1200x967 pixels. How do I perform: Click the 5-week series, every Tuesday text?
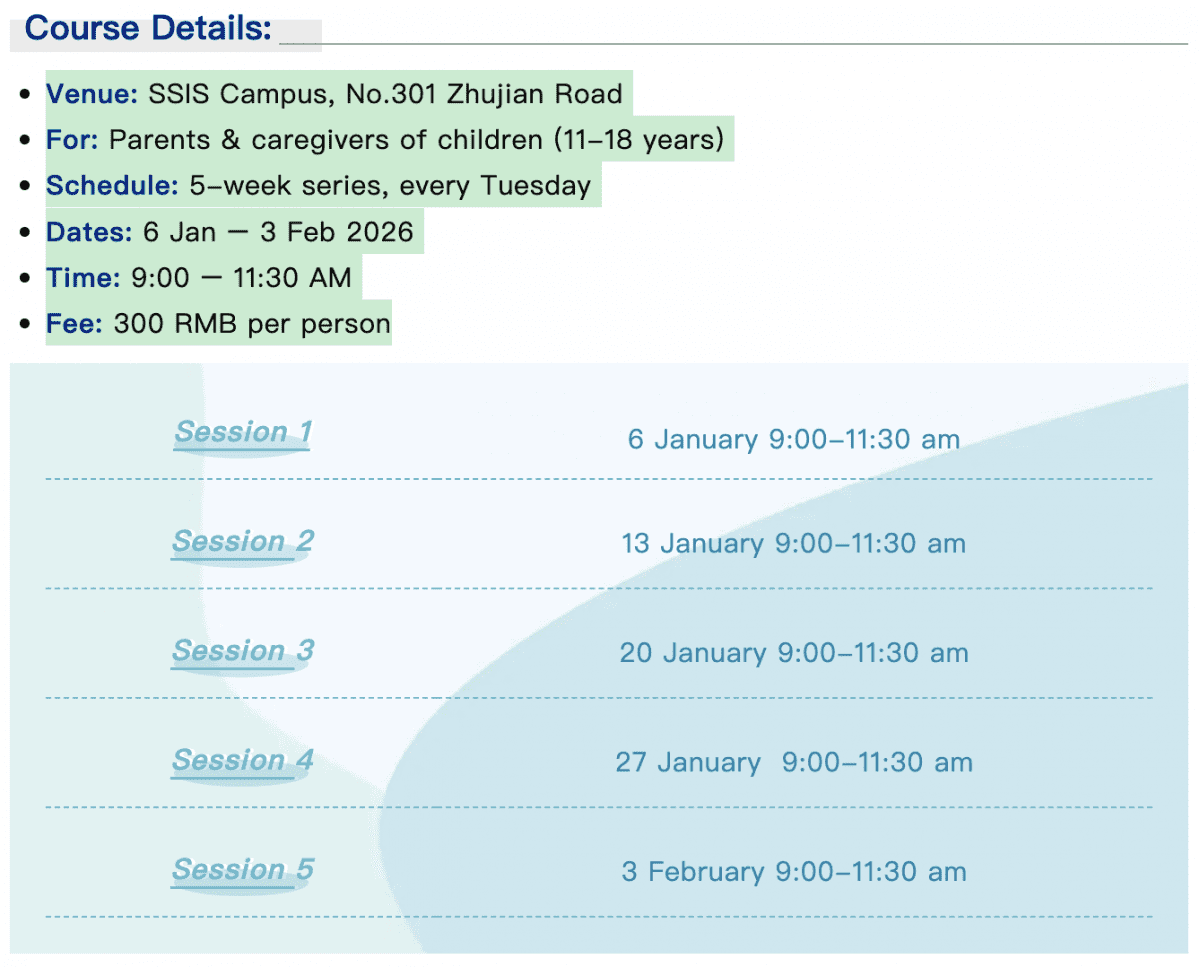[390, 186]
